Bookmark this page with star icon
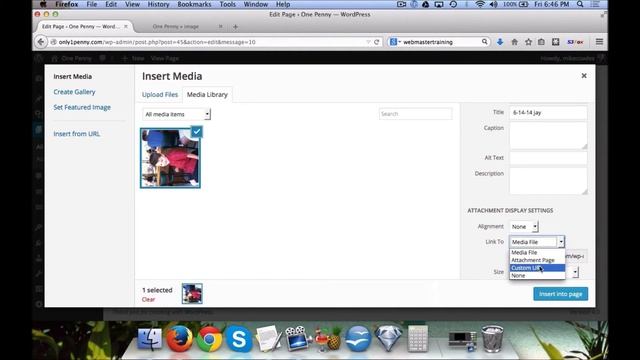Image resolution: width=640 pixels, height=360 pixels. pyautogui.click(x=528, y=42)
